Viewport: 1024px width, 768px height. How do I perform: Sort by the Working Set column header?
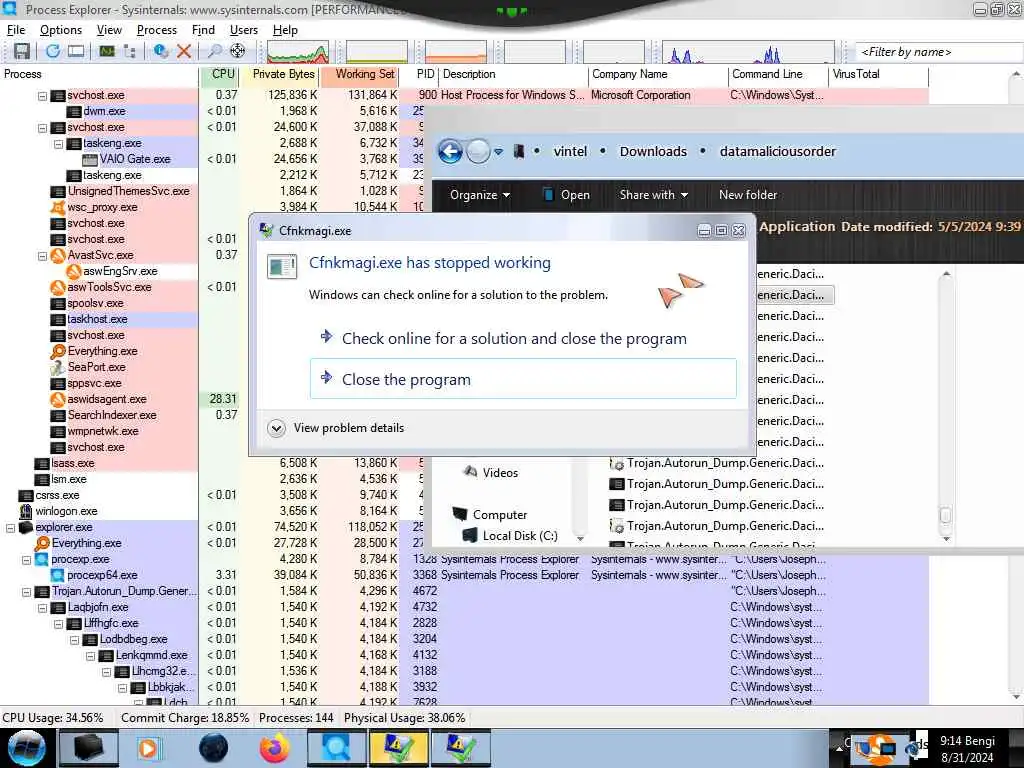(x=359, y=74)
